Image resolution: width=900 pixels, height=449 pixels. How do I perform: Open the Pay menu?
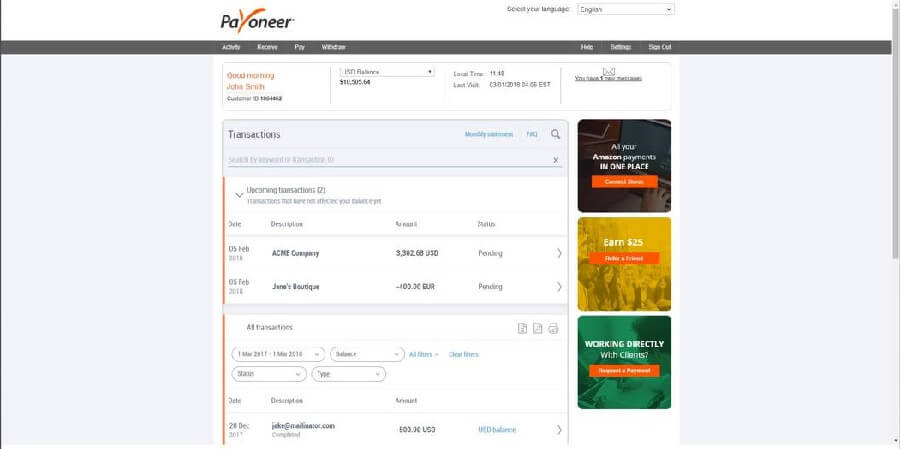[300, 47]
